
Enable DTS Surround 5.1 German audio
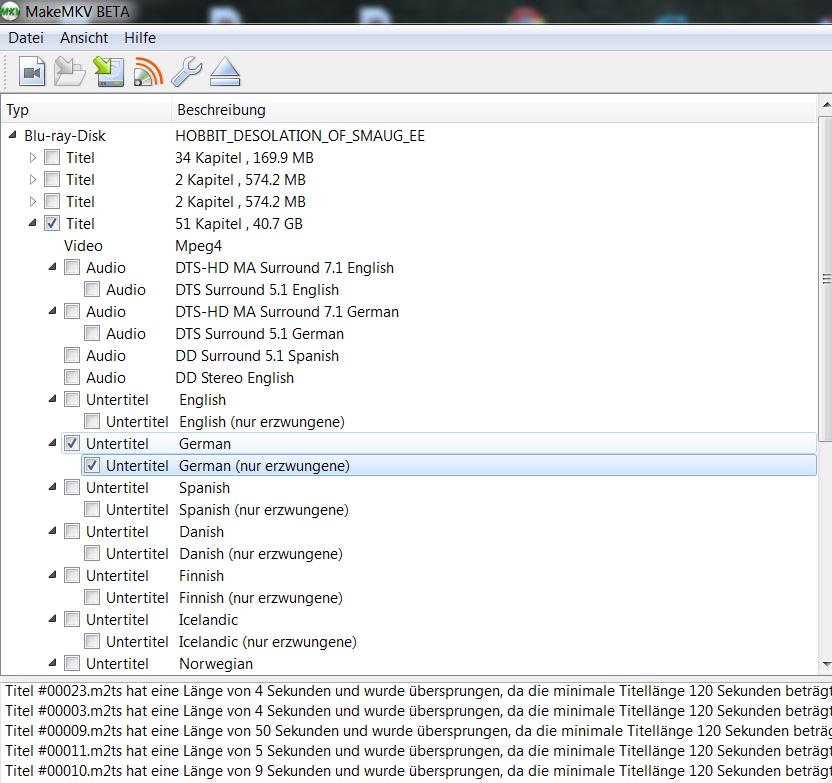click(92, 333)
